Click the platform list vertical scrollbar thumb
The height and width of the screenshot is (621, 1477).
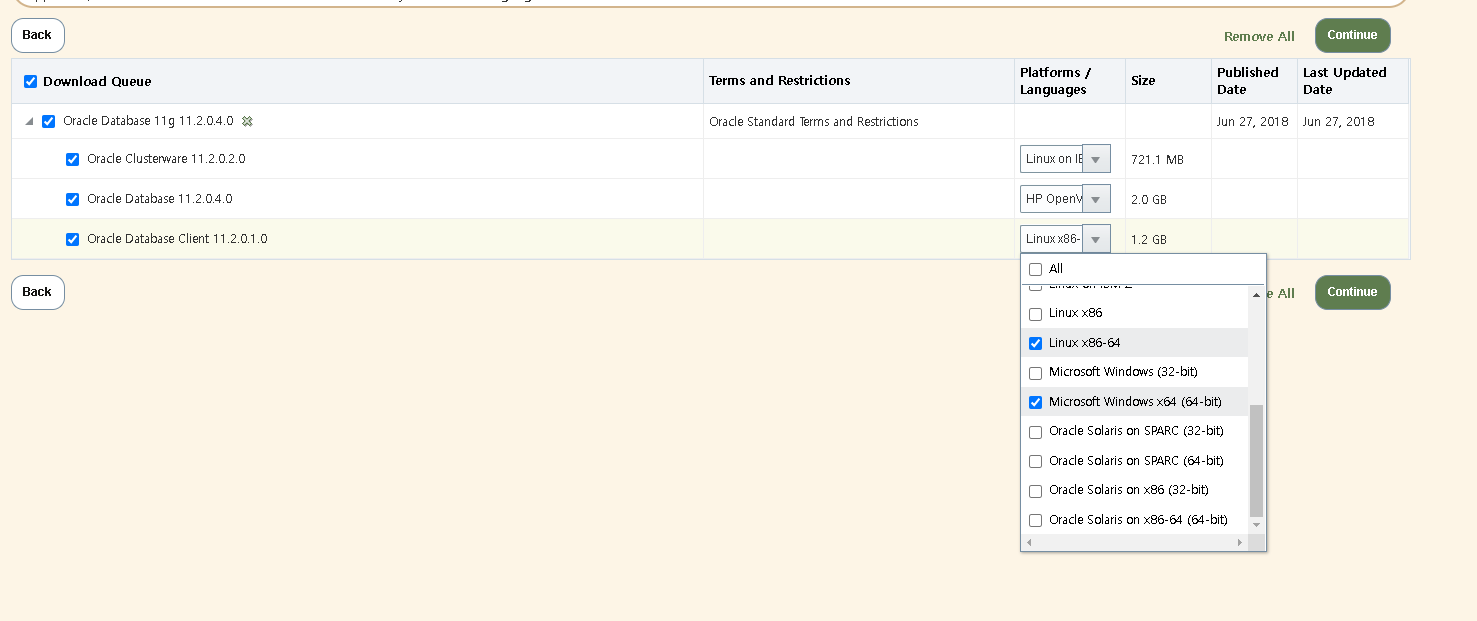pos(1257,461)
